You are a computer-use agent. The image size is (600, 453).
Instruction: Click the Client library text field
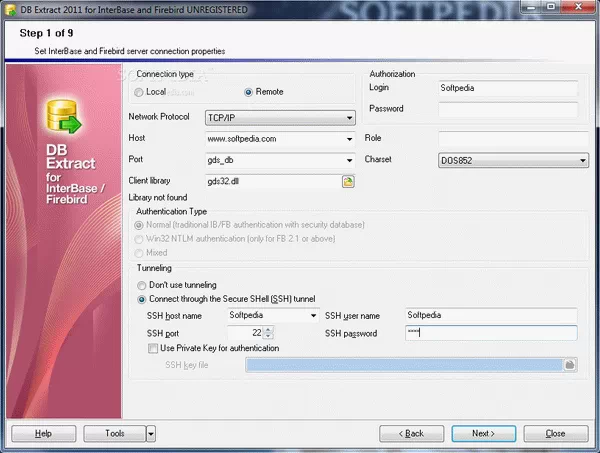273,181
